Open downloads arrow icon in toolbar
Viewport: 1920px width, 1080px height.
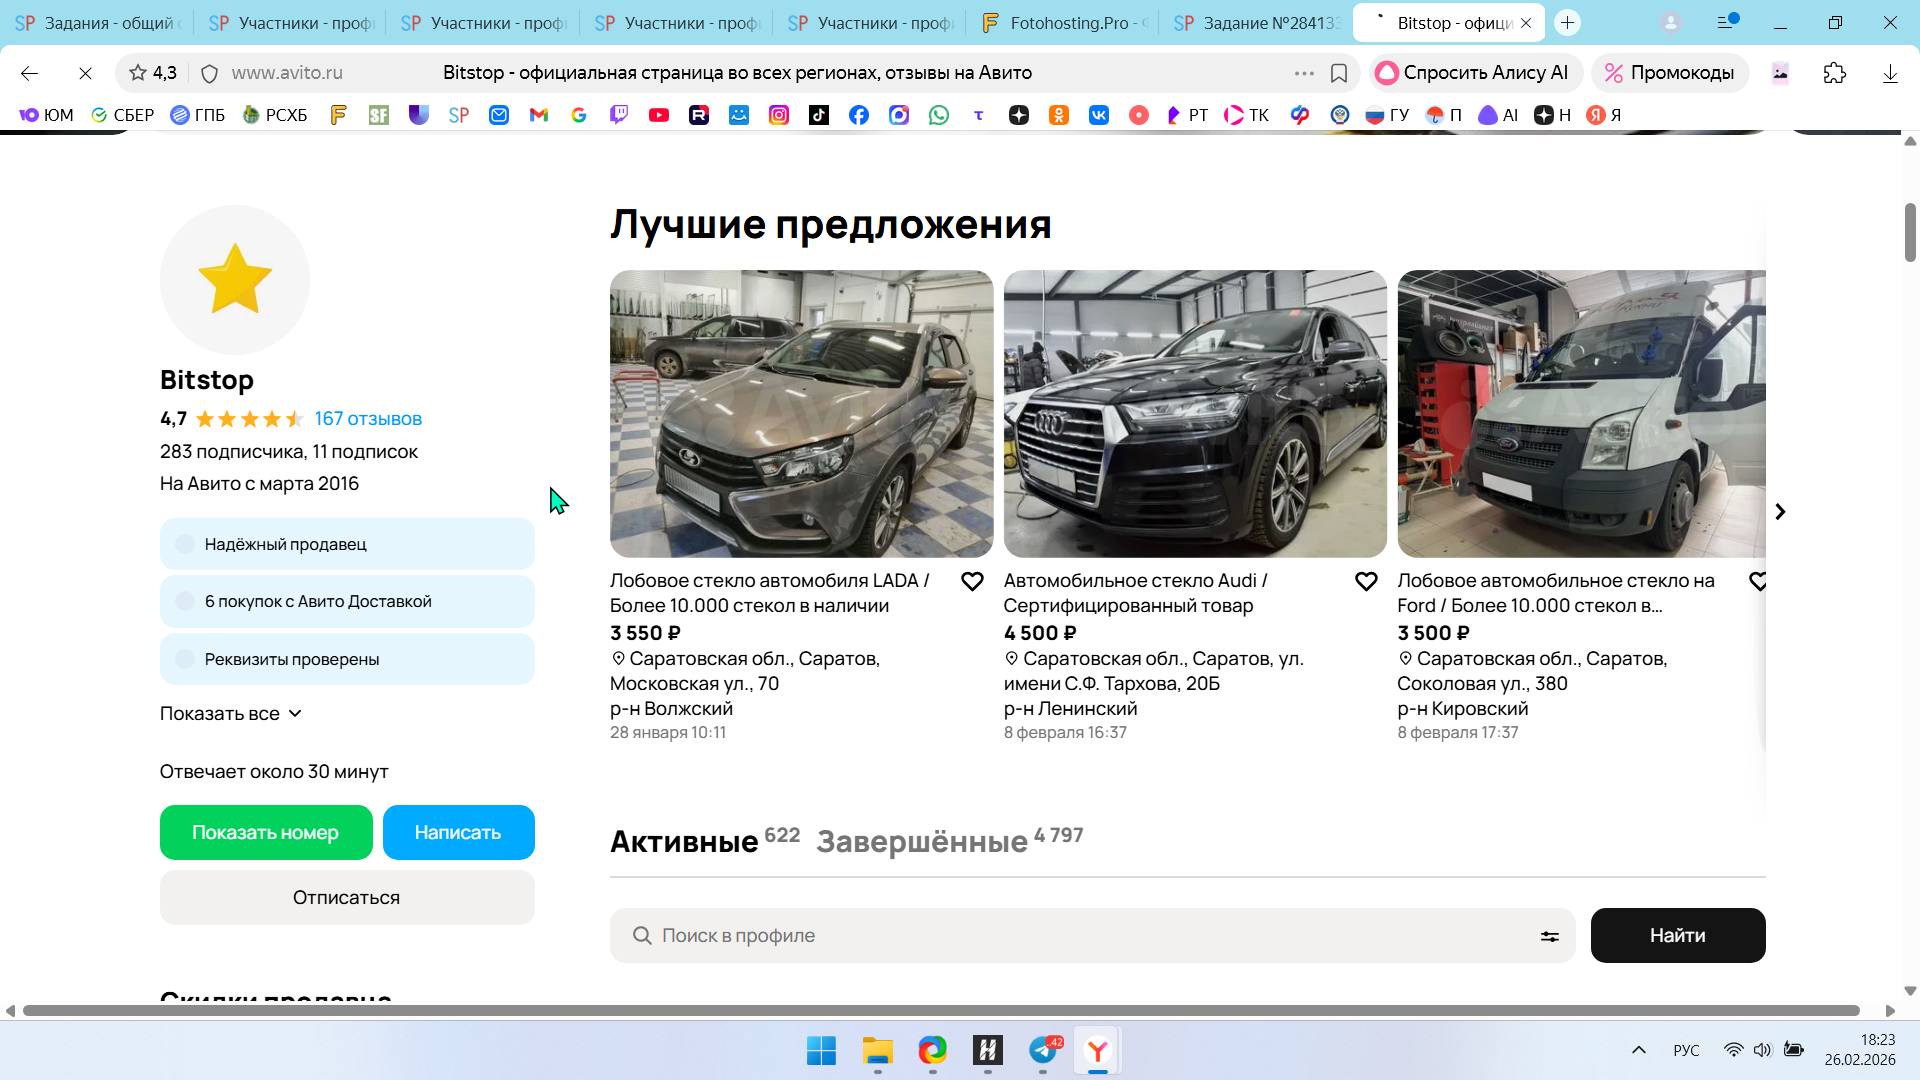(1890, 73)
